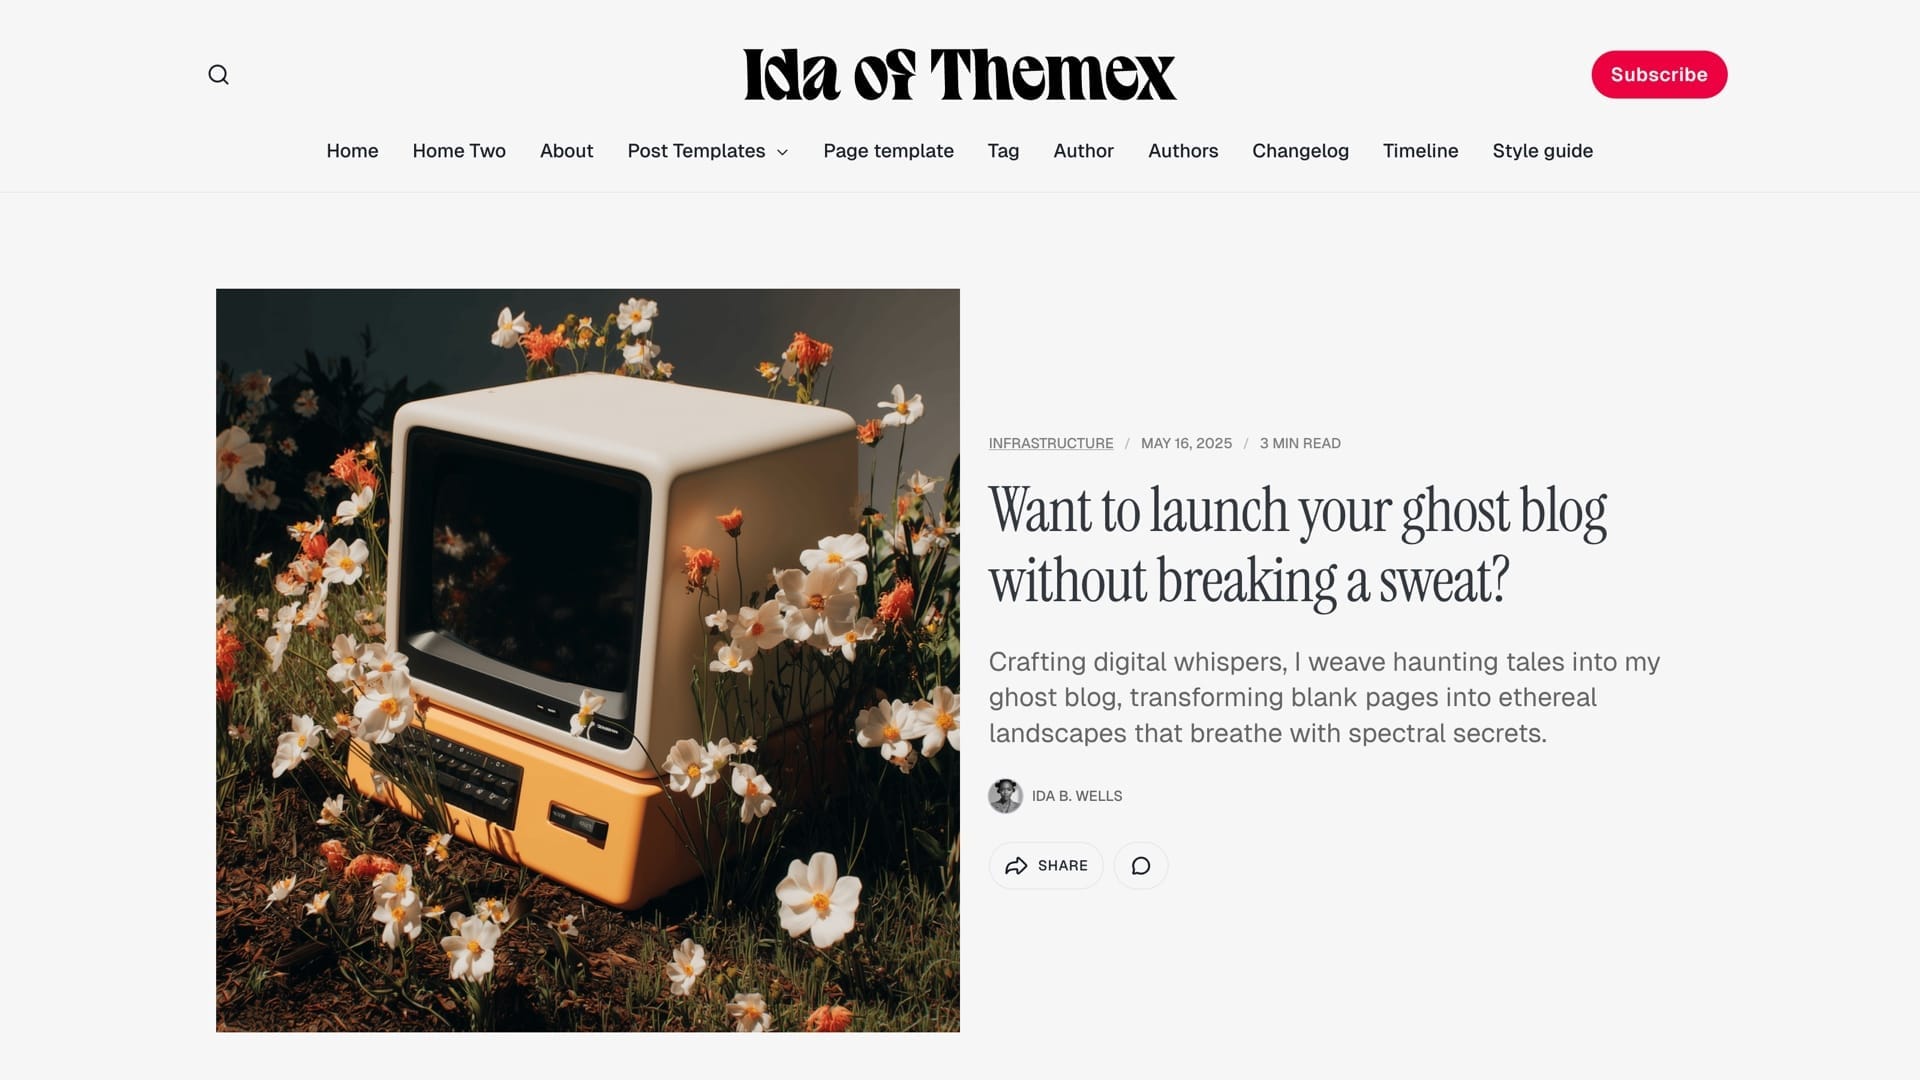Go to the Home page
The width and height of the screenshot is (1920, 1080).
tap(352, 151)
